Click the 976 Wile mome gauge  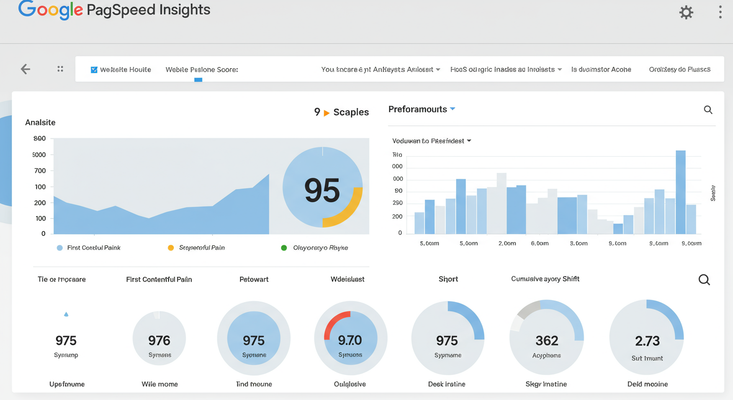tap(159, 338)
